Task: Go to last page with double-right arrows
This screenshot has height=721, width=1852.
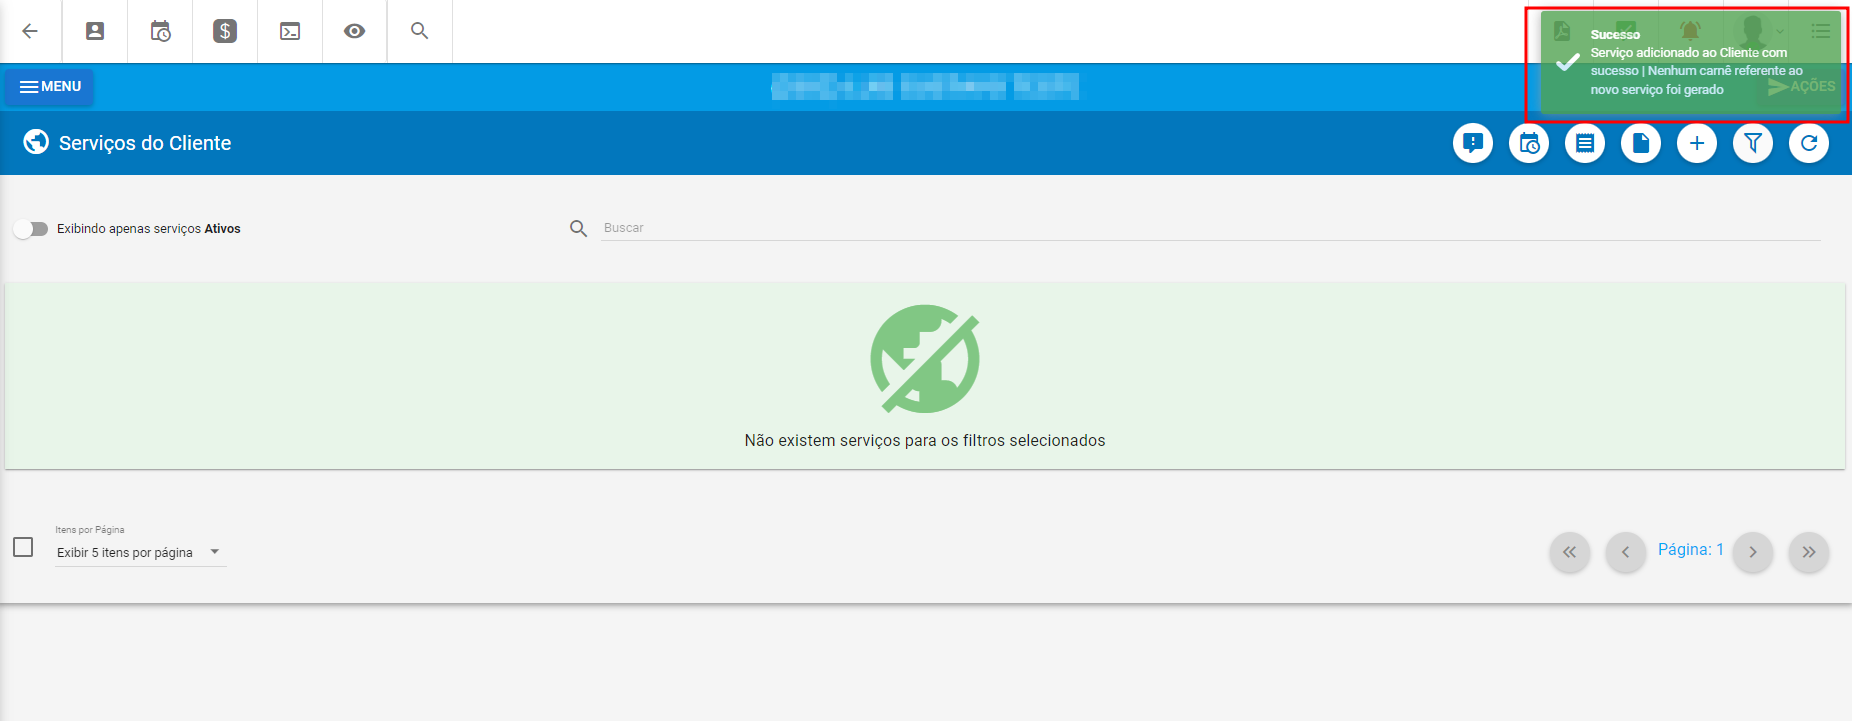Action: [1809, 552]
